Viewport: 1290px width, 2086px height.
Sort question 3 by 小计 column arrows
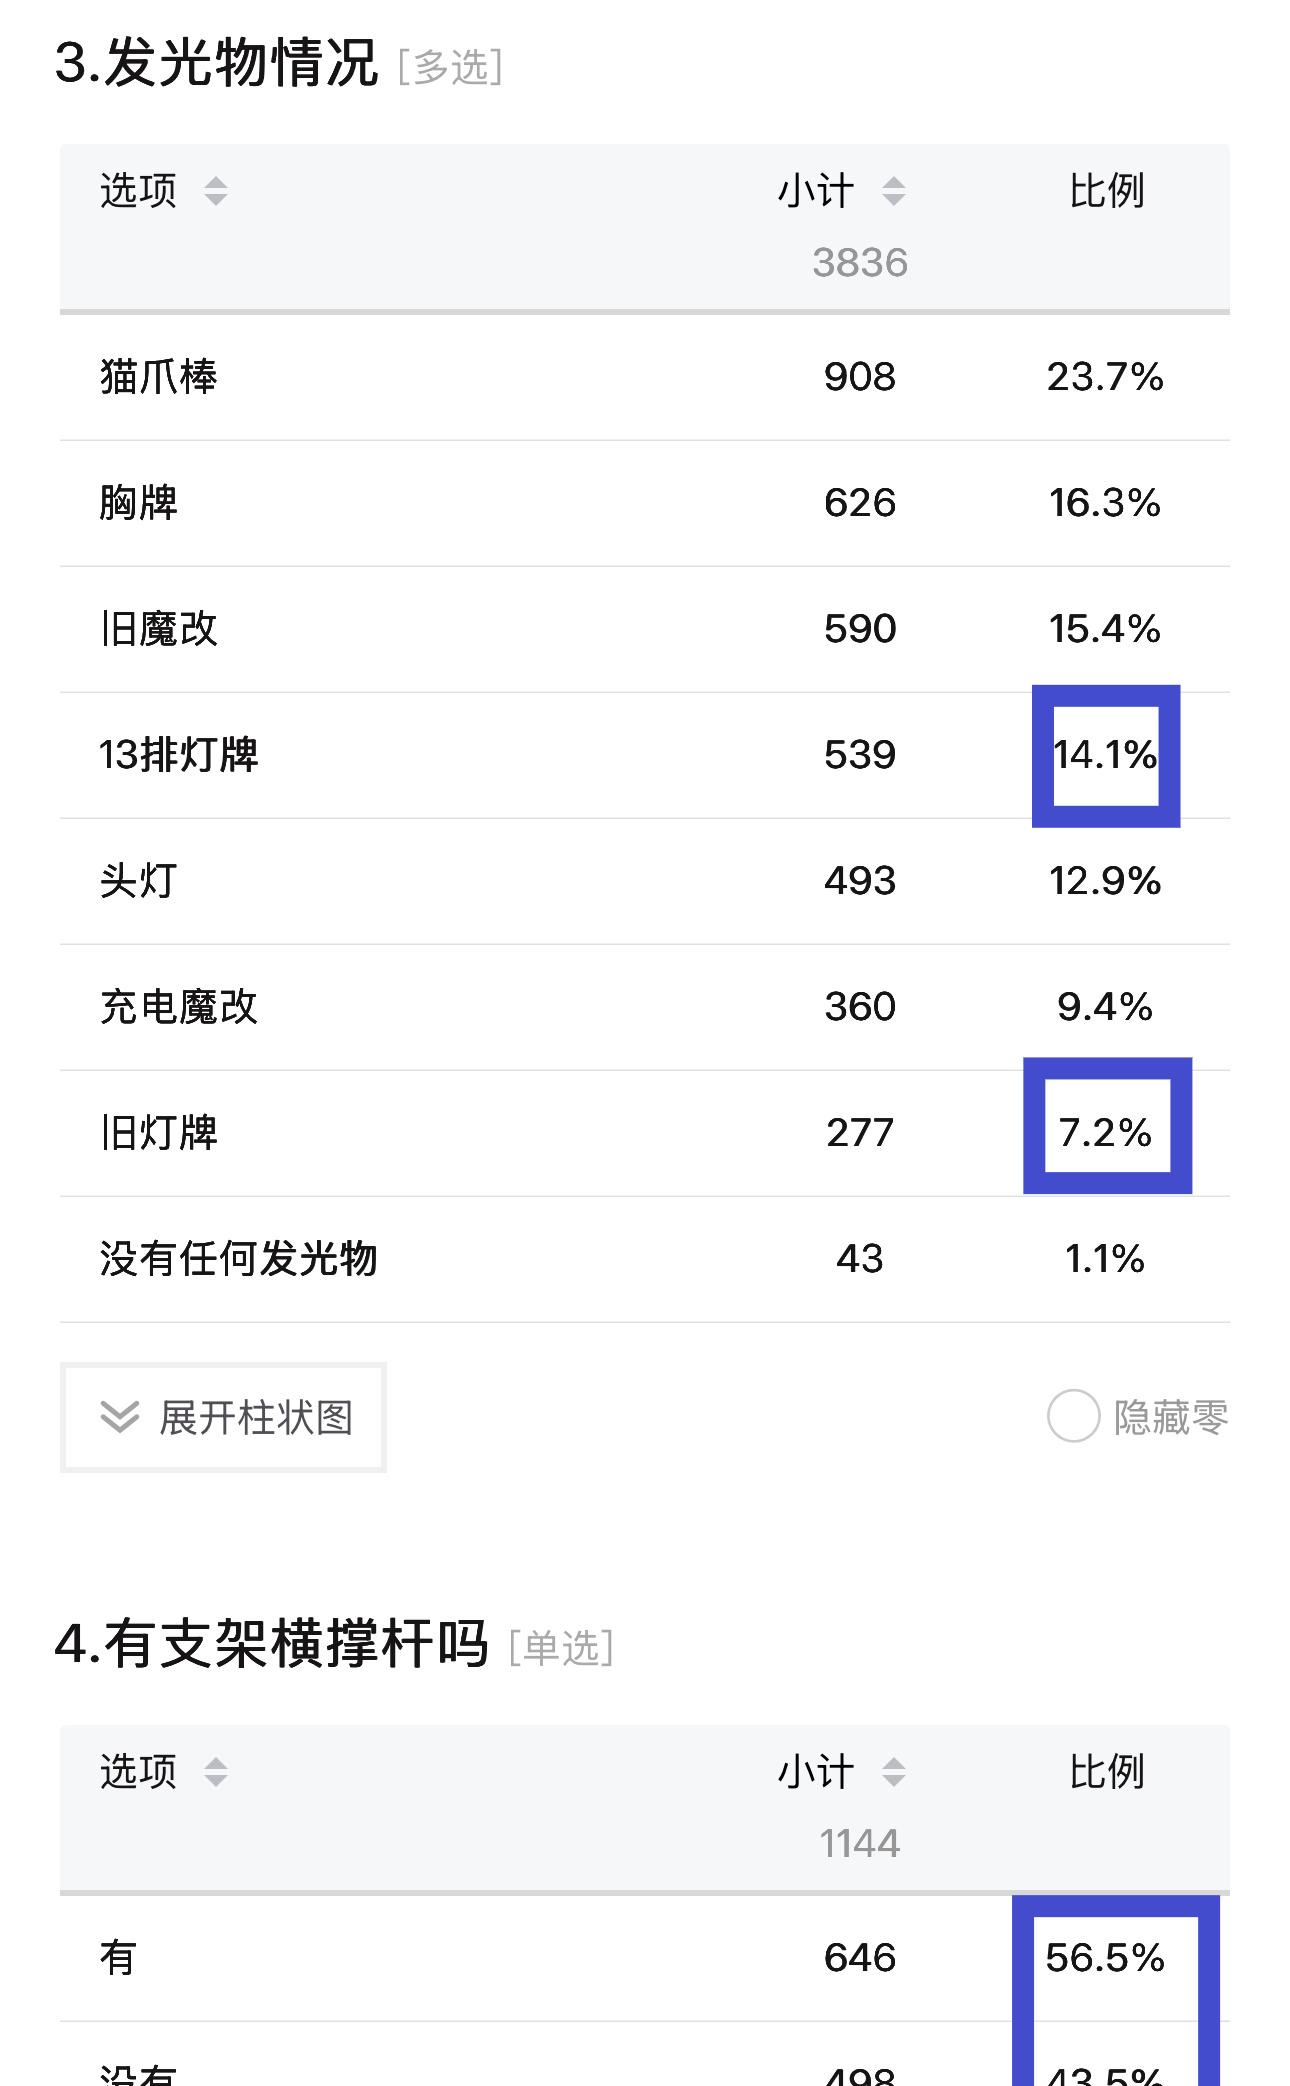click(893, 191)
